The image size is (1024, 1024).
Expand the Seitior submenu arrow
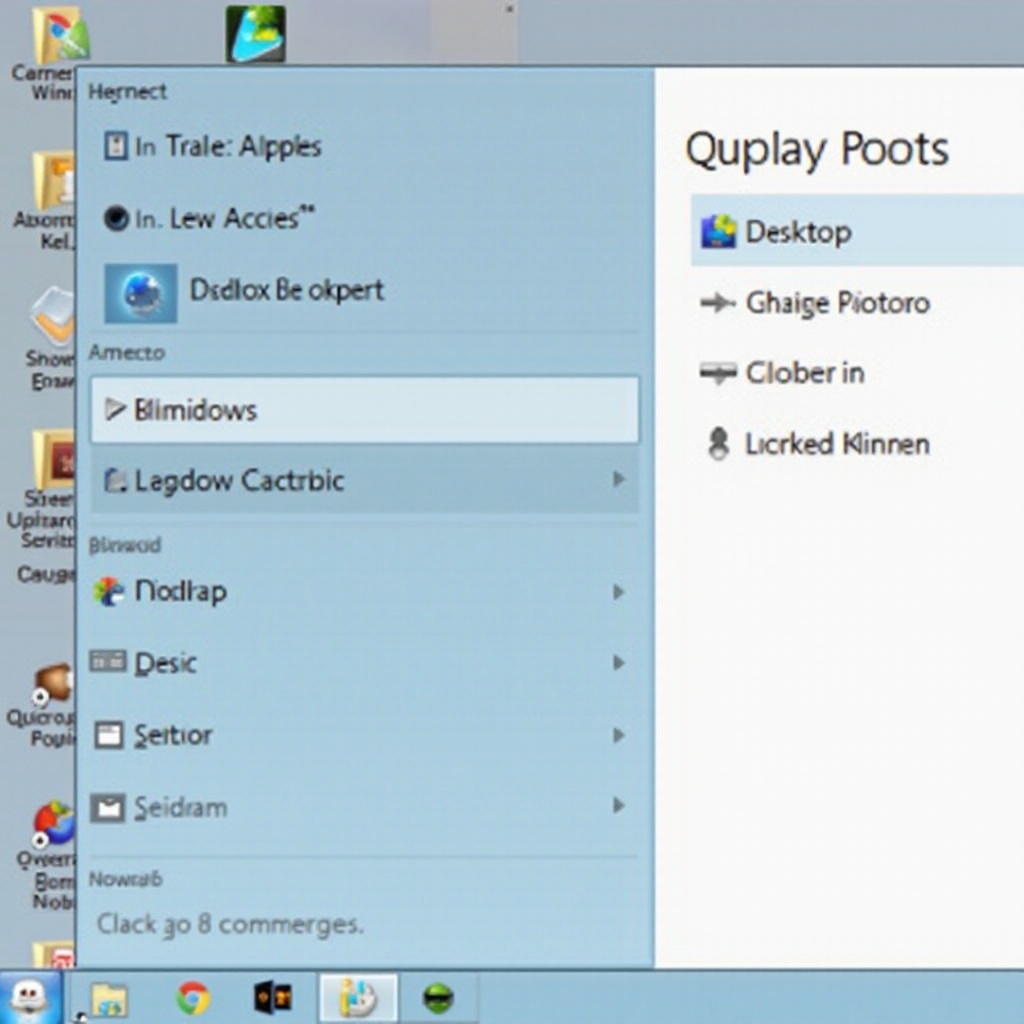click(618, 735)
